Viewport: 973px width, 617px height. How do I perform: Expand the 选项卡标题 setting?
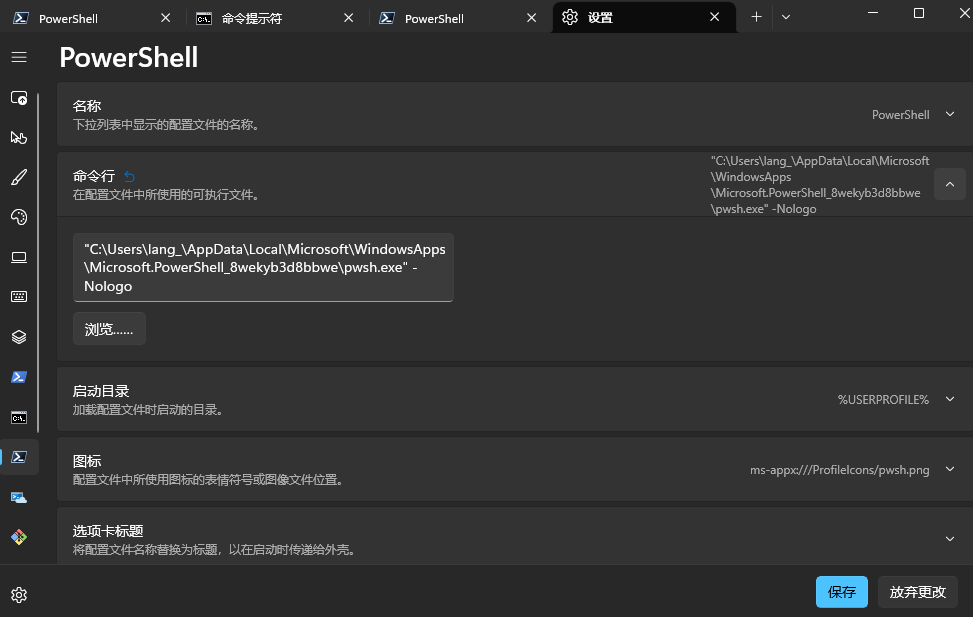[x=949, y=539]
